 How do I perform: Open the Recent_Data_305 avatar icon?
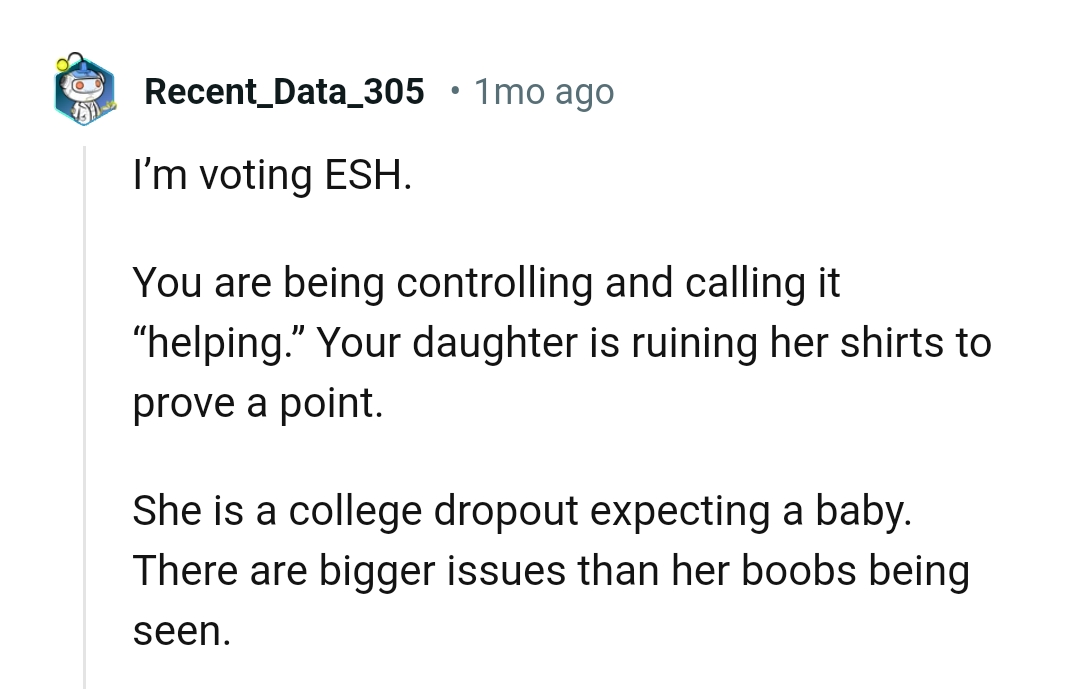coord(84,91)
